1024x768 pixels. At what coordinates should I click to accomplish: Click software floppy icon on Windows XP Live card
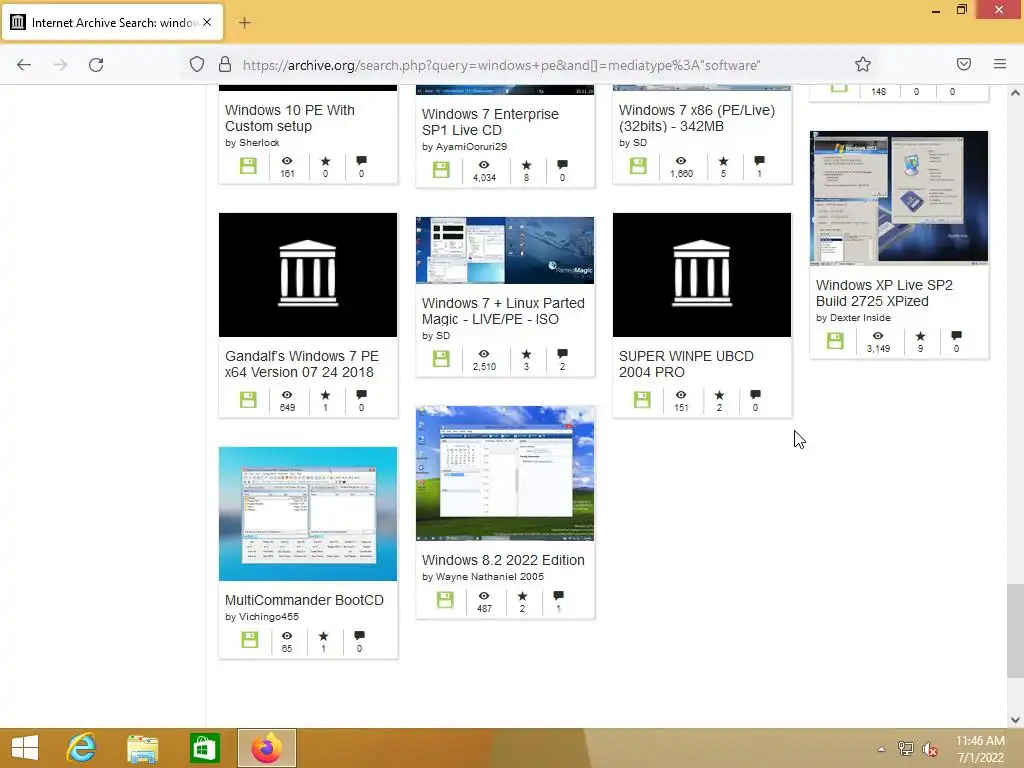click(835, 340)
